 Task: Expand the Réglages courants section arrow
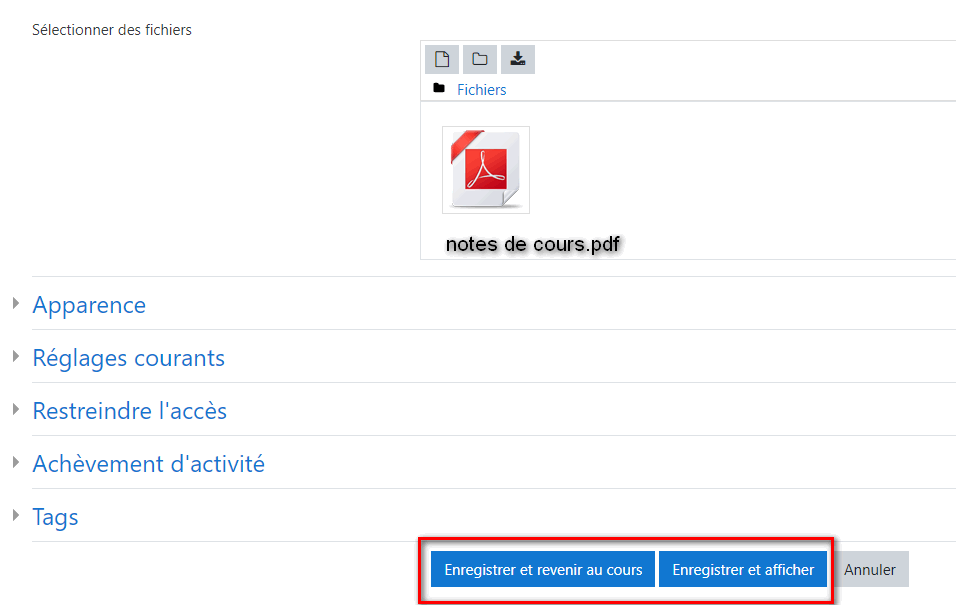pyautogui.click(x=16, y=356)
